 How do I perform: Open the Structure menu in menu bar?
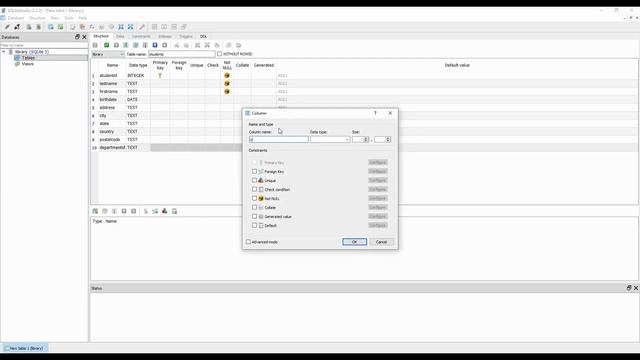point(38,18)
